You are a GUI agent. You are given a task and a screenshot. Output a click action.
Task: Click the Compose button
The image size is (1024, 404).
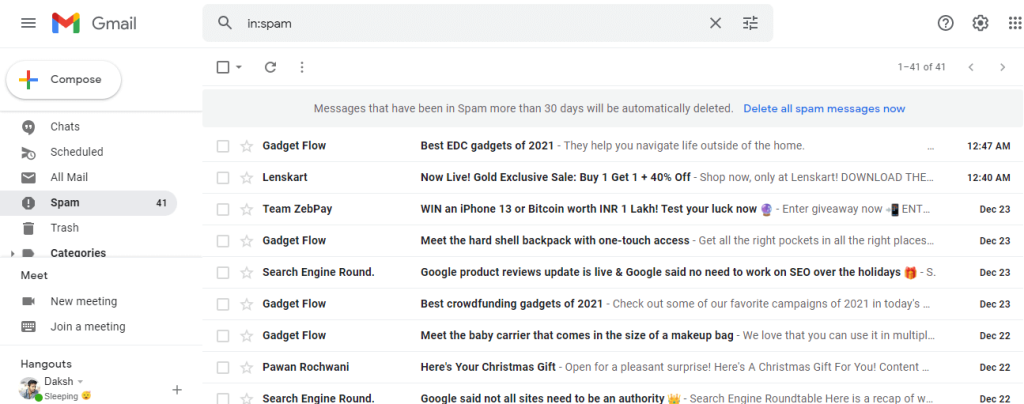pos(64,80)
